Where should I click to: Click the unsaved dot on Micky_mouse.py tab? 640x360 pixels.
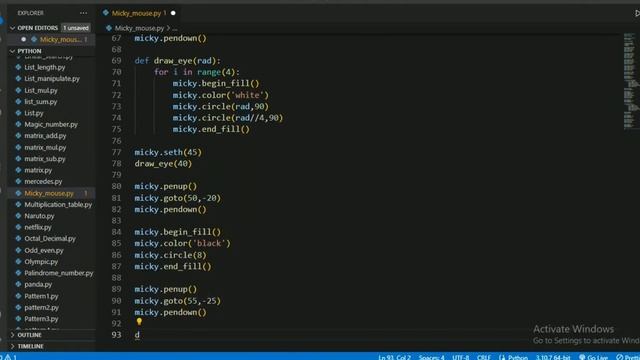tap(173, 13)
